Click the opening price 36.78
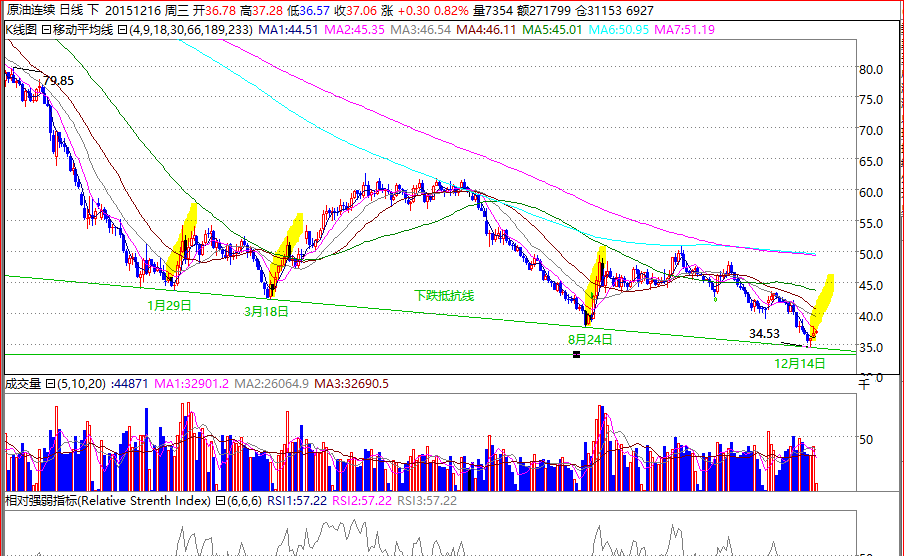Viewport: 904px width, 556px height. tap(221, 10)
